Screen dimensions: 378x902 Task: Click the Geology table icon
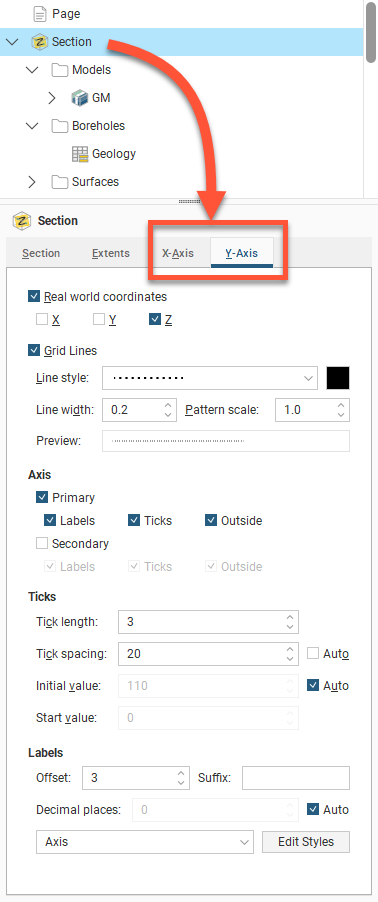click(x=79, y=154)
